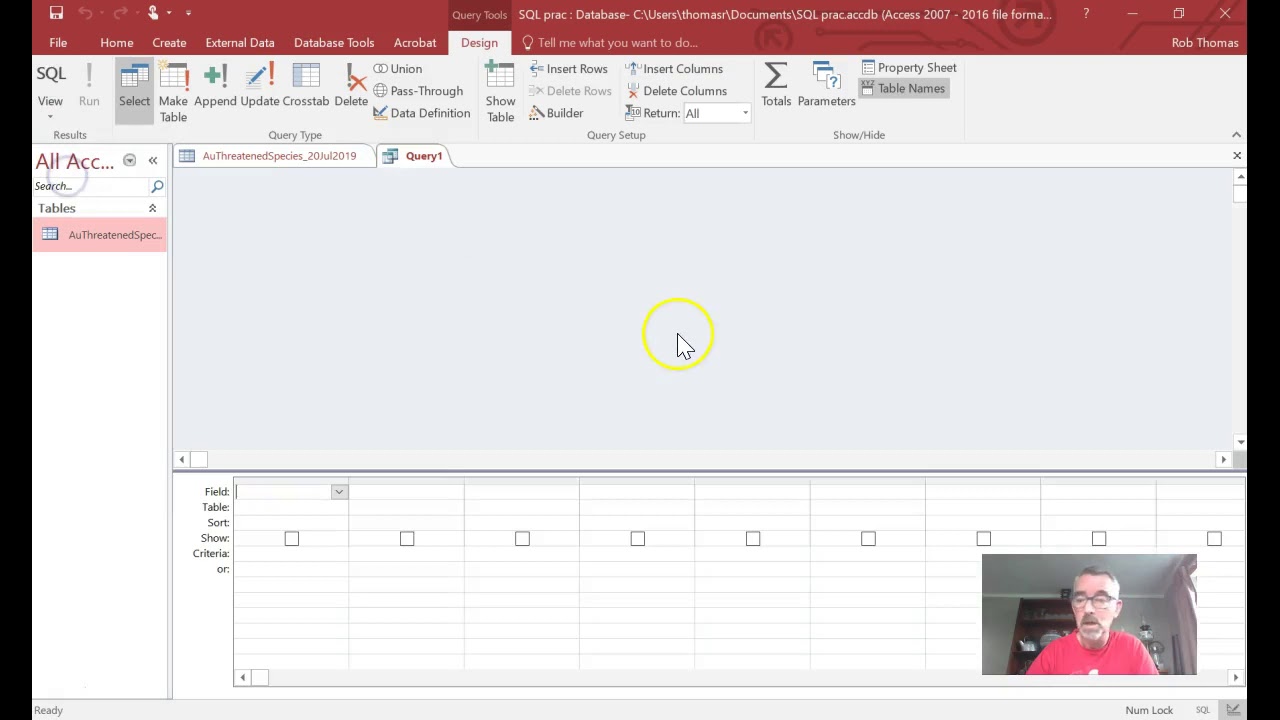The image size is (1280, 720).
Task: Check Show box in seventh grid column
Action: (984, 539)
